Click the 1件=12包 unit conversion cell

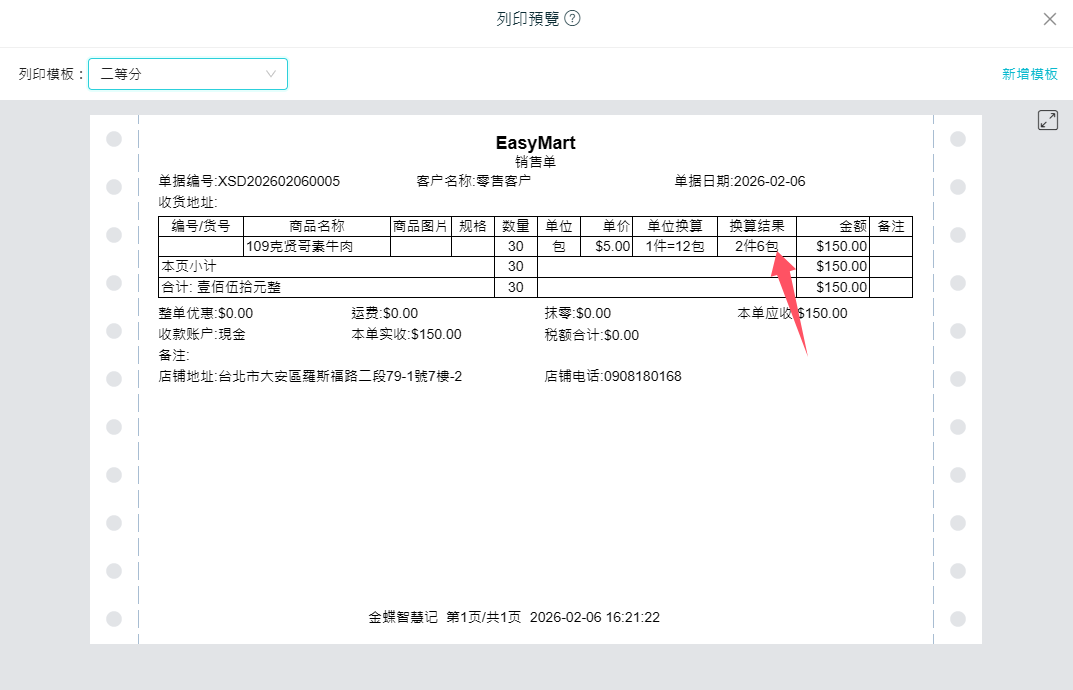675,246
